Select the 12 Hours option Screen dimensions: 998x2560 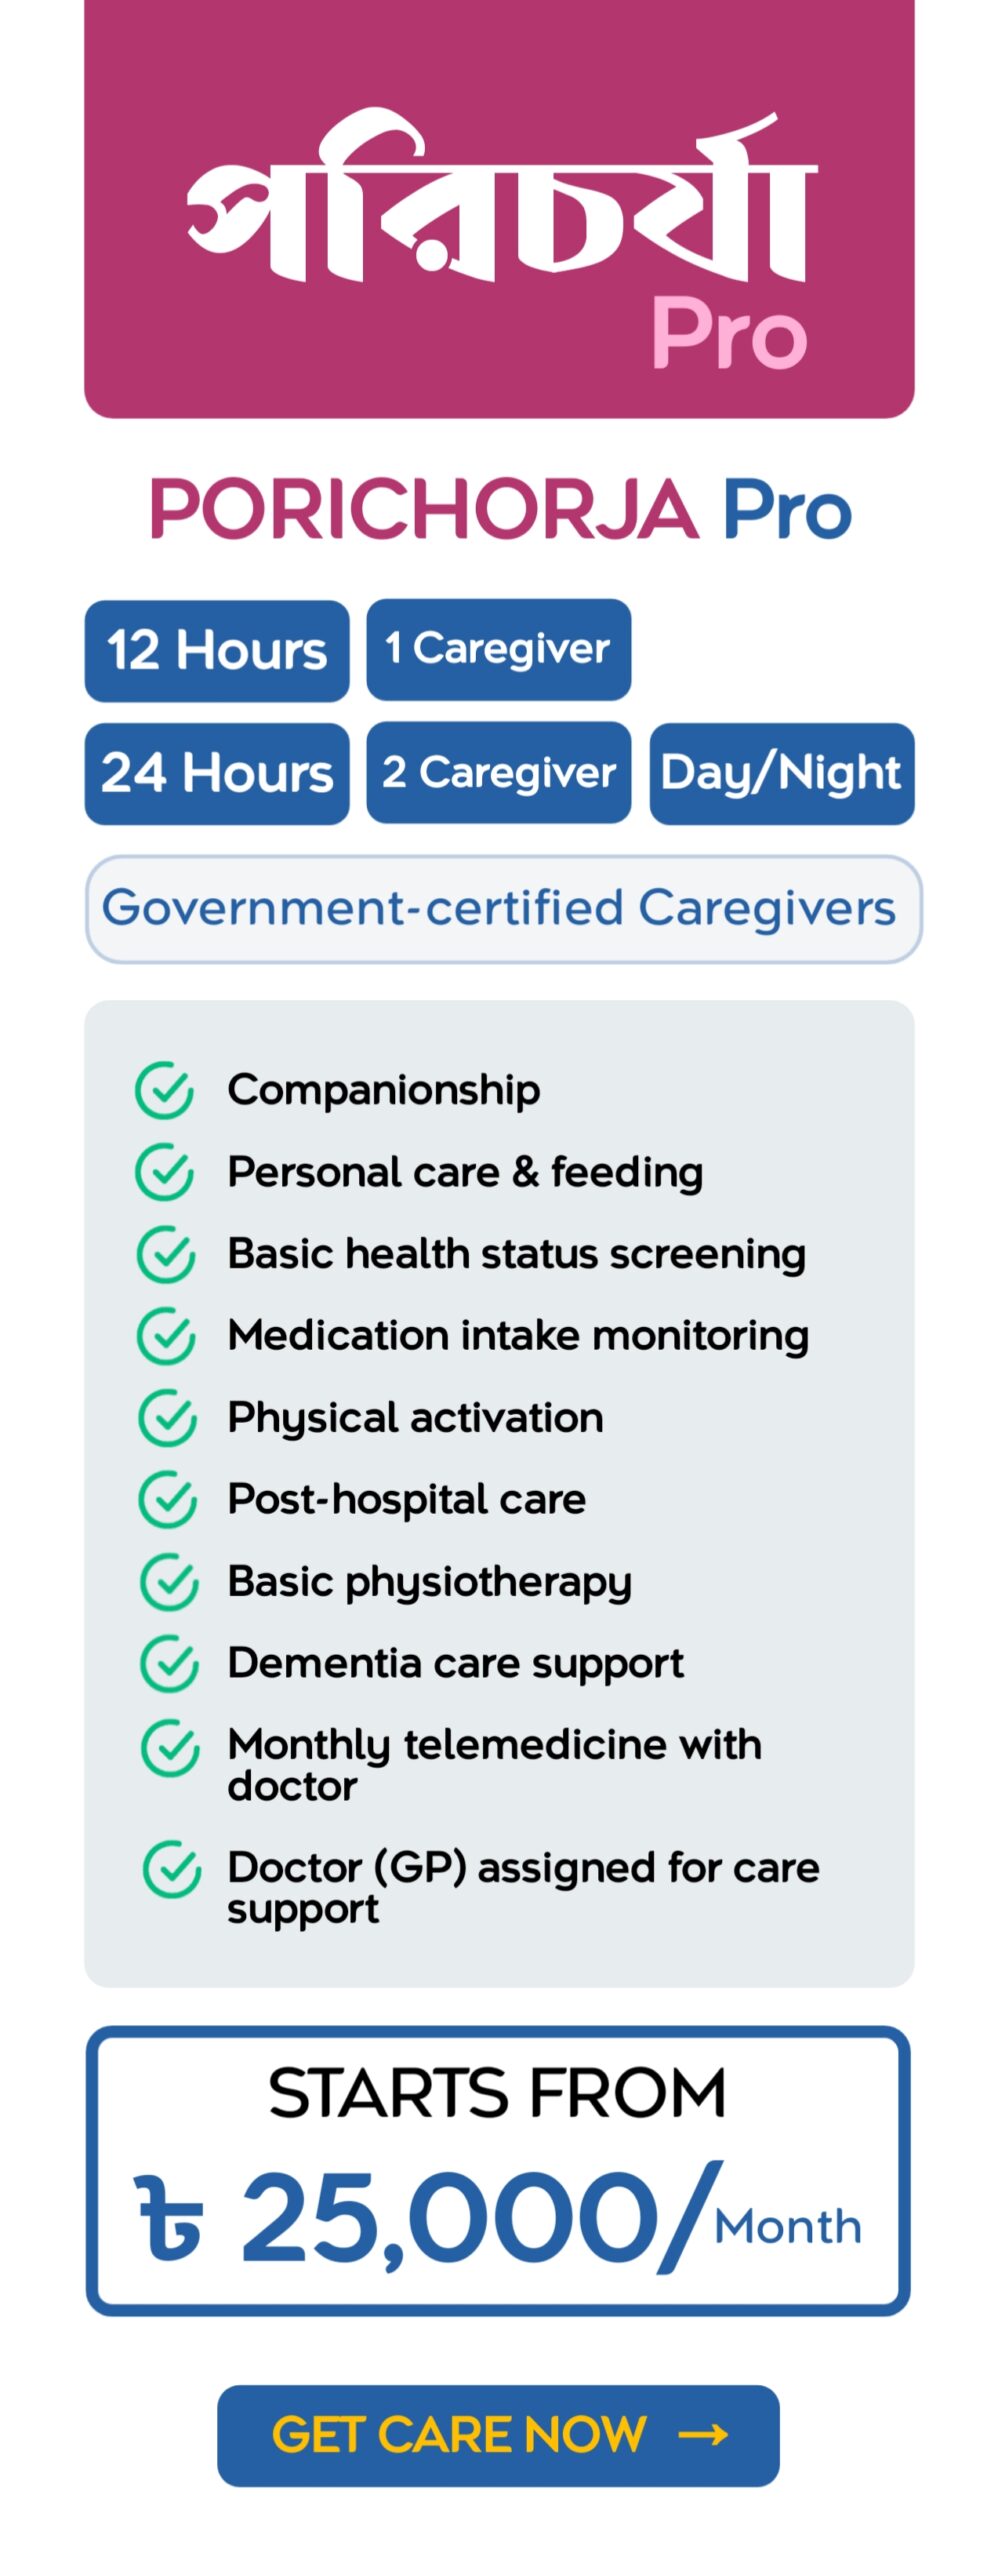(x=217, y=650)
